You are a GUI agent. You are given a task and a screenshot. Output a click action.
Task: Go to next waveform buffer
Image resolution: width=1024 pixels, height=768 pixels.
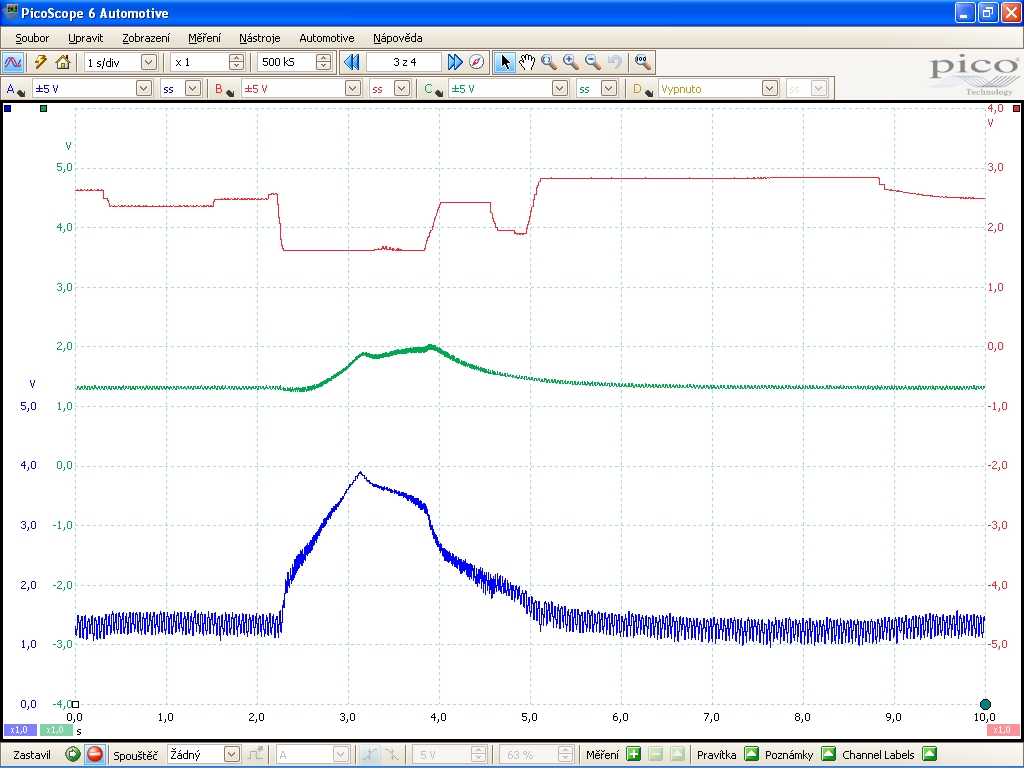pos(455,62)
